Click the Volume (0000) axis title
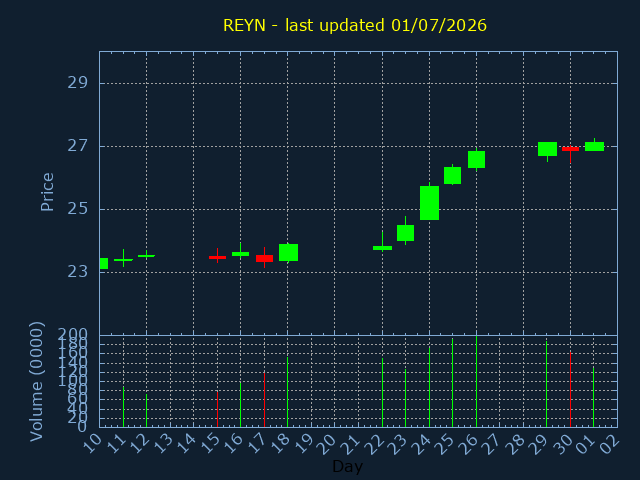The width and height of the screenshot is (640, 480). point(36,382)
